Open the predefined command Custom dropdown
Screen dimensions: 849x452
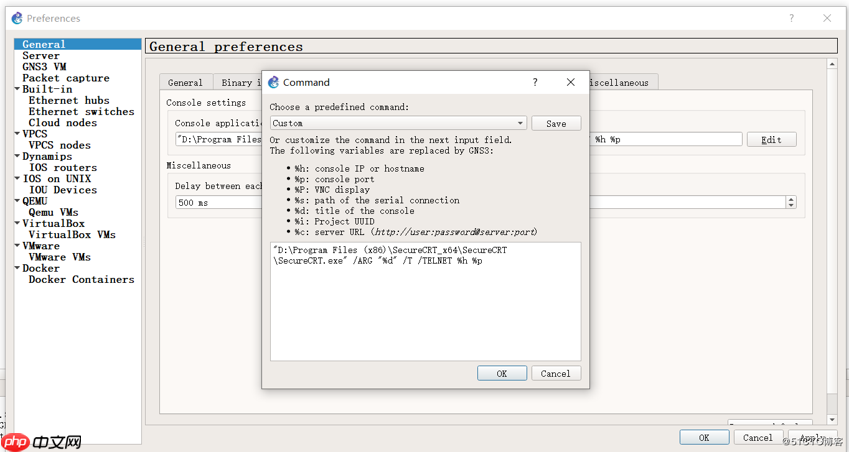(x=399, y=123)
